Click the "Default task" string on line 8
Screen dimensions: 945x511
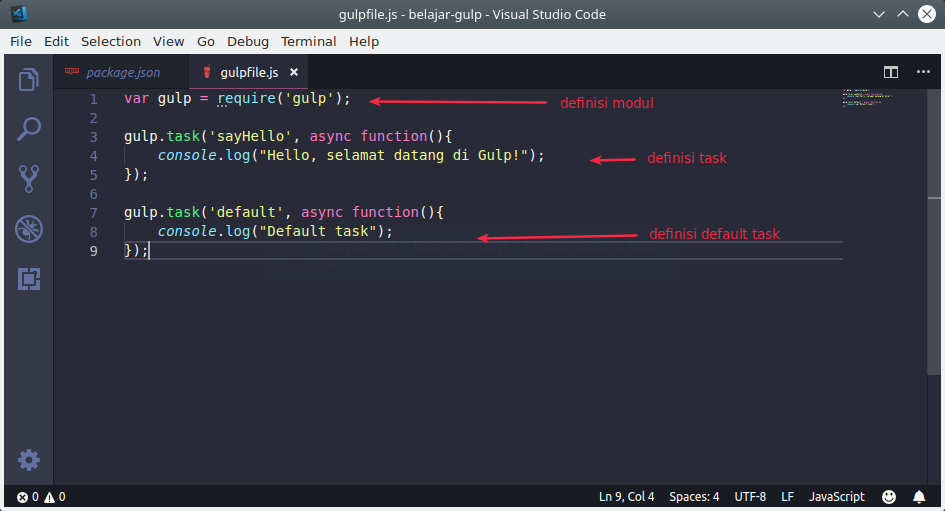pos(318,231)
